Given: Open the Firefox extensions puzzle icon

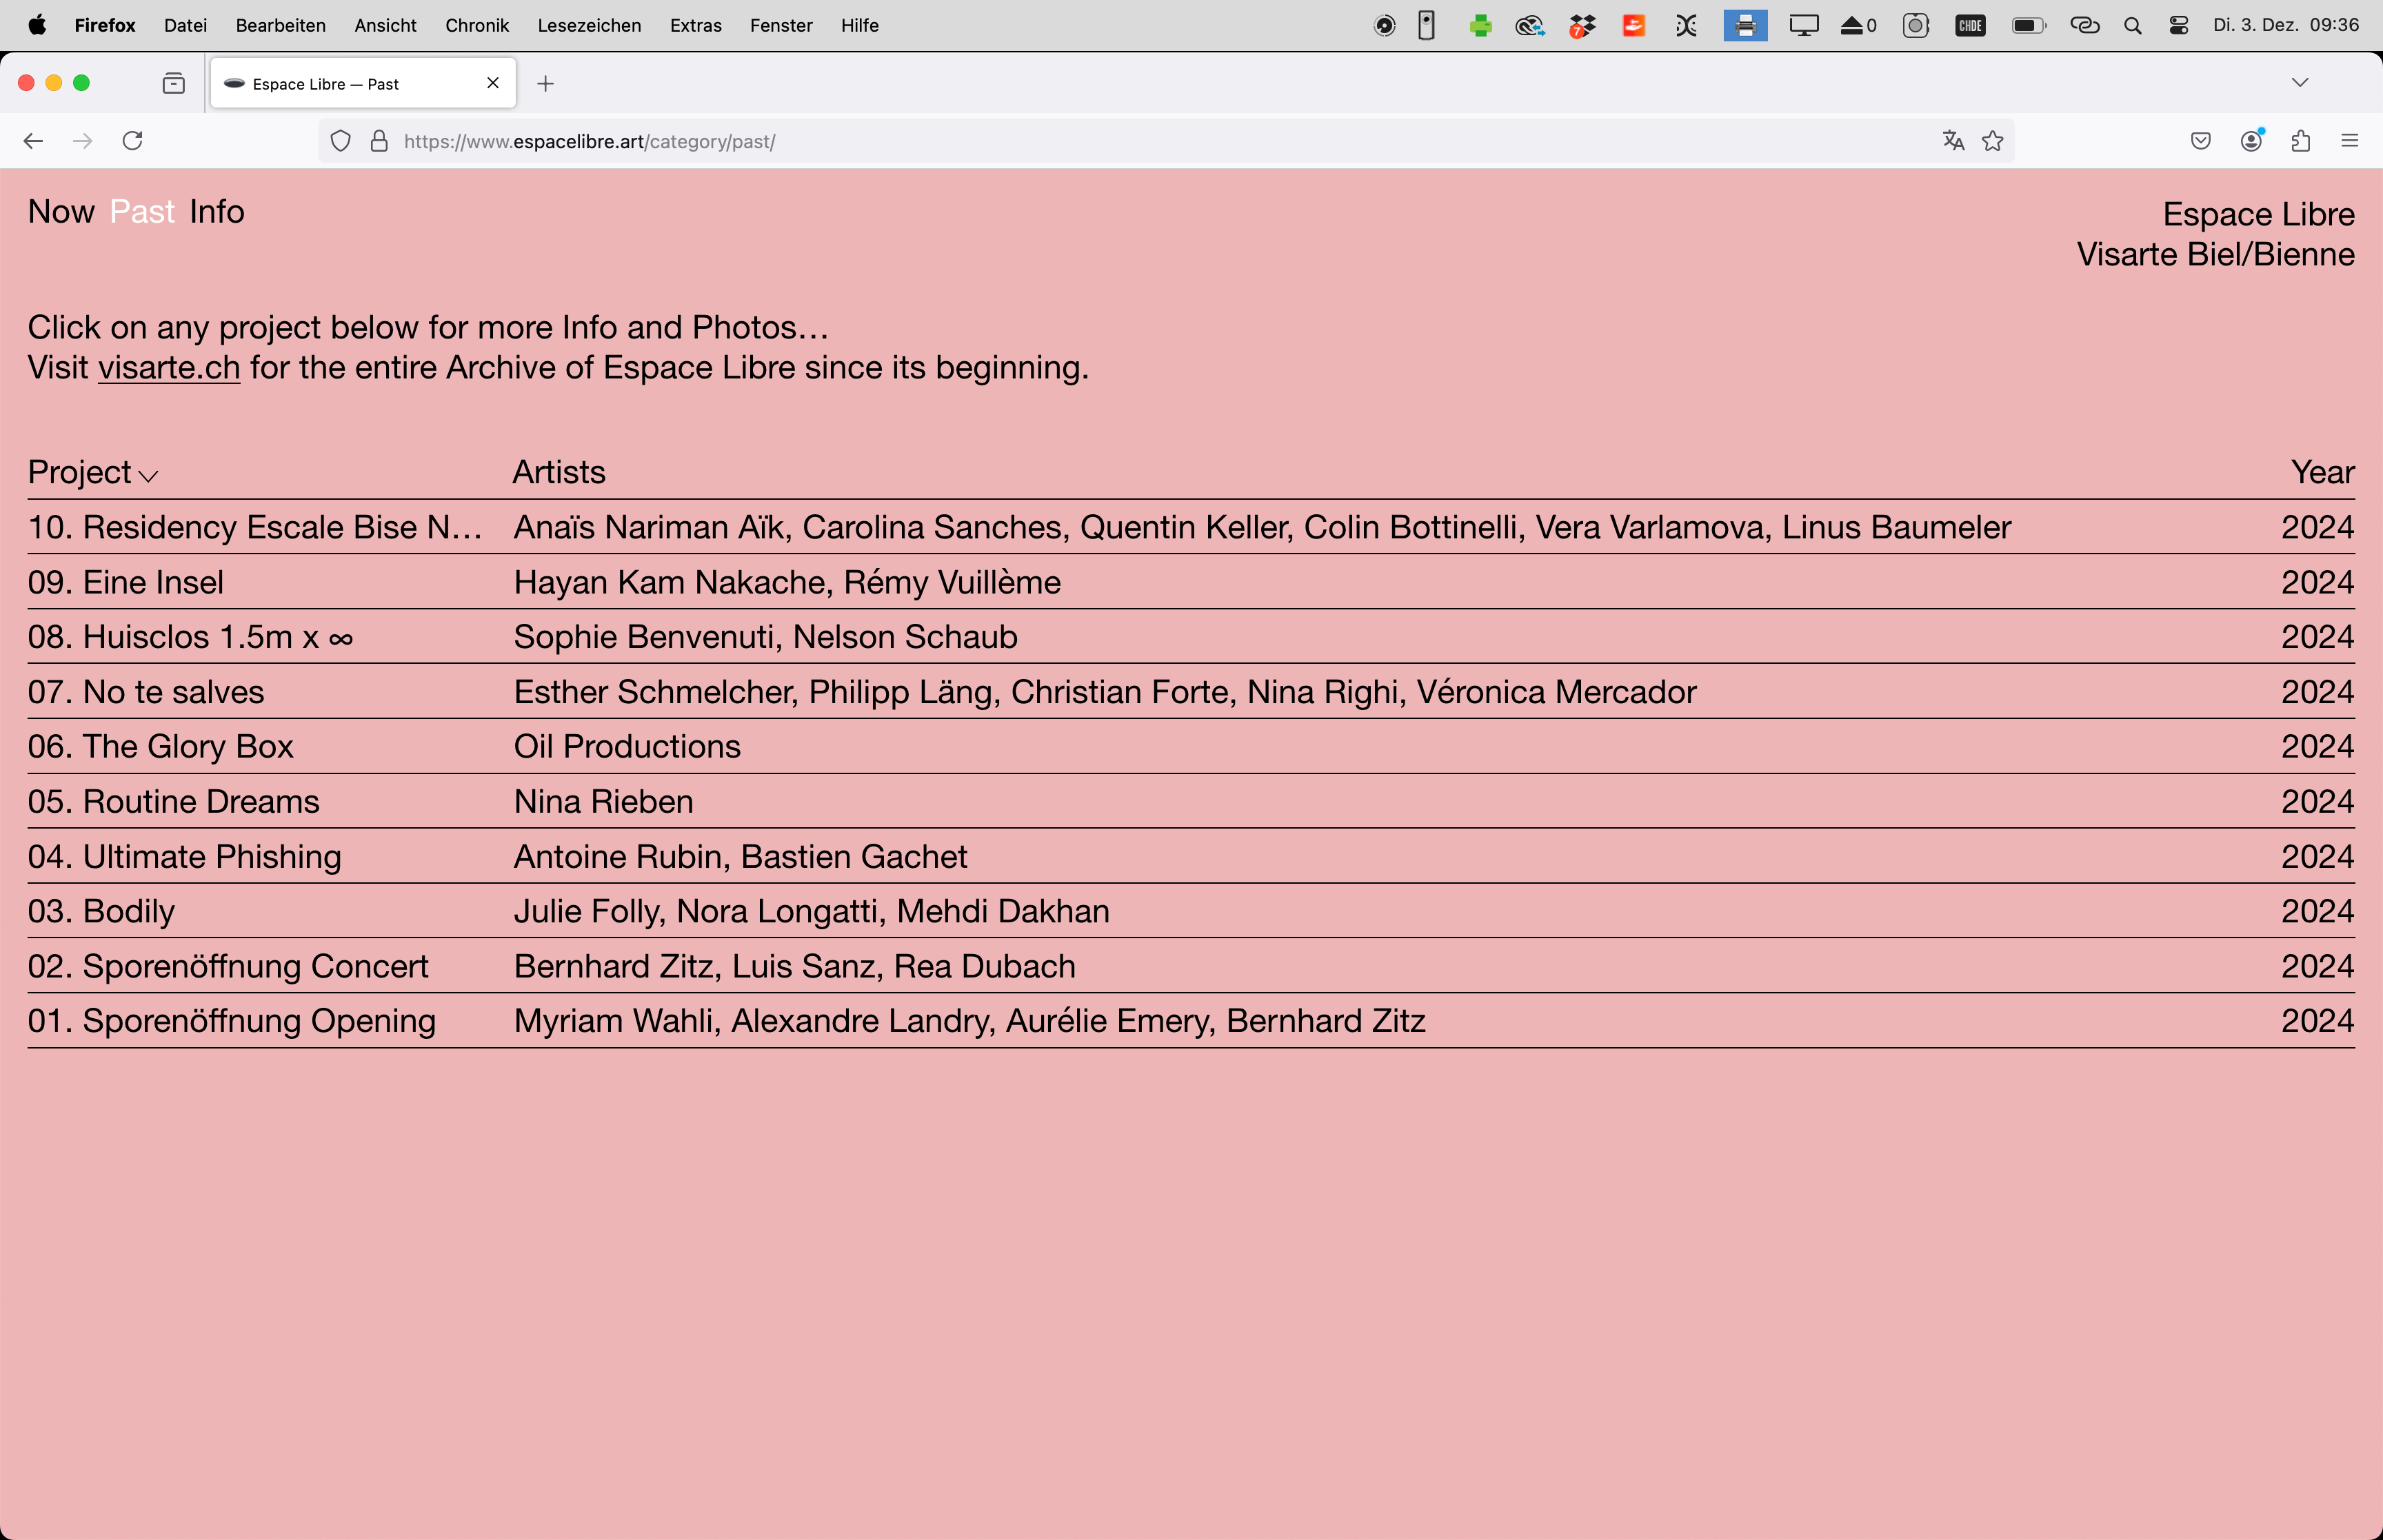Looking at the screenshot, I should pyautogui.click(x=2300, y=141).
